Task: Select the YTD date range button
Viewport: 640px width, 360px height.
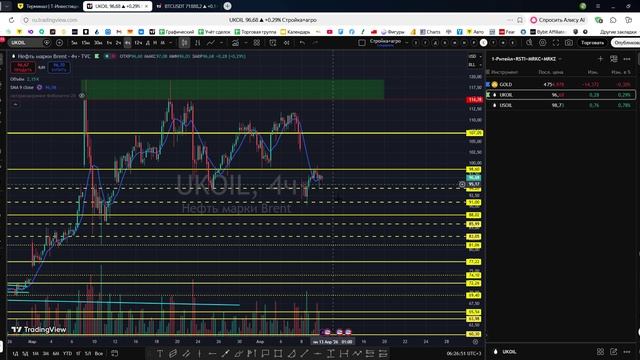Action: (67, 353)
